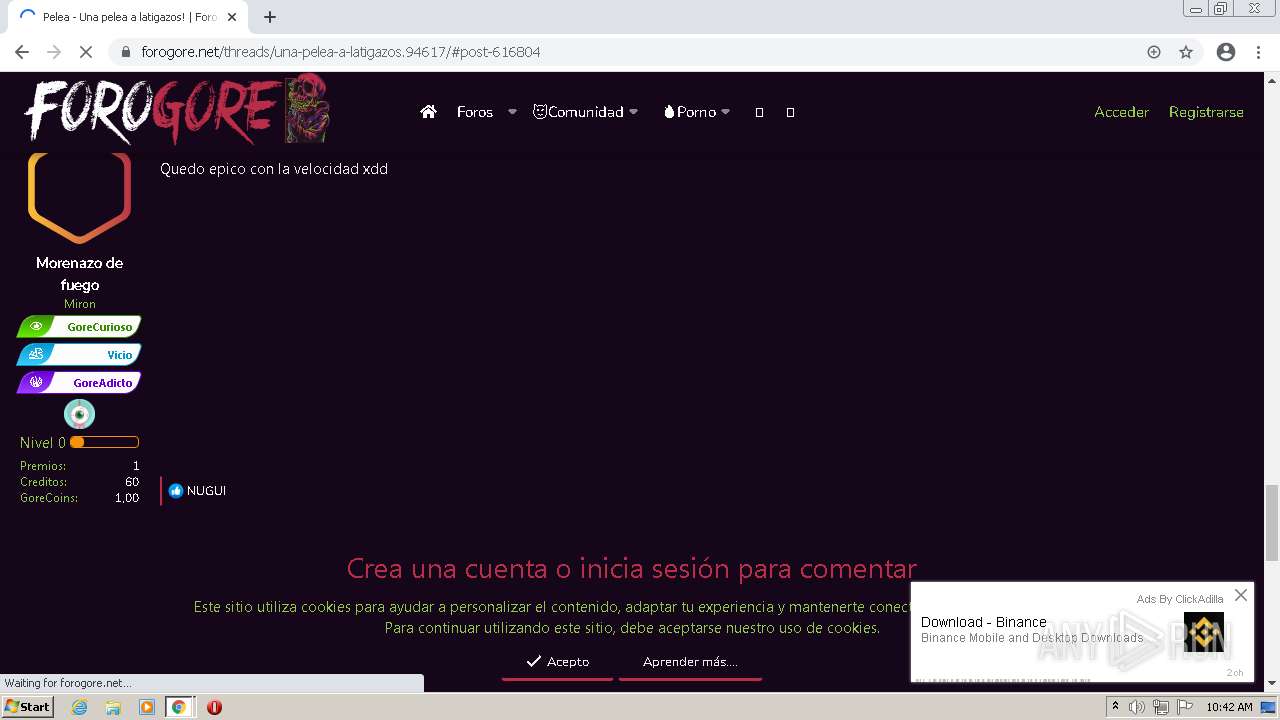Viewport: 1280px width, 720px height.
Task: Click the NUGUI username link
Action: 206,491
